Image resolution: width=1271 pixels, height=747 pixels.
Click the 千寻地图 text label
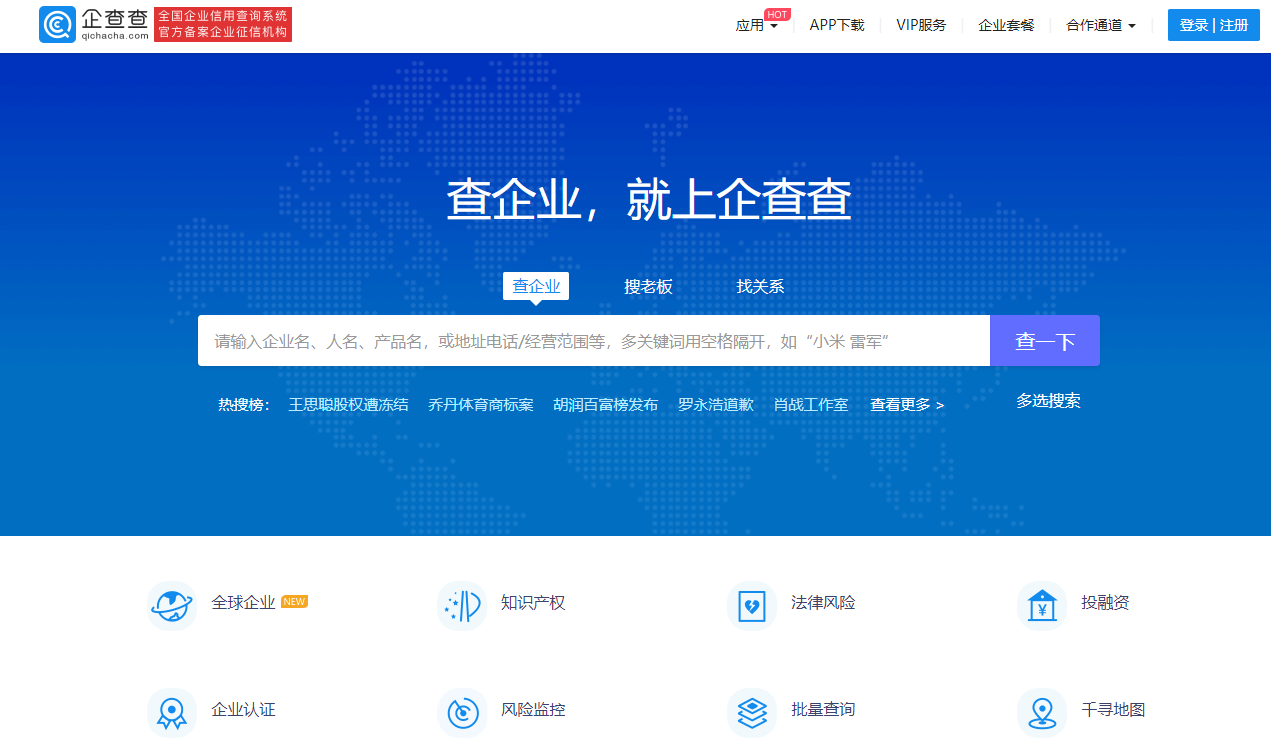click(1113, 710)
